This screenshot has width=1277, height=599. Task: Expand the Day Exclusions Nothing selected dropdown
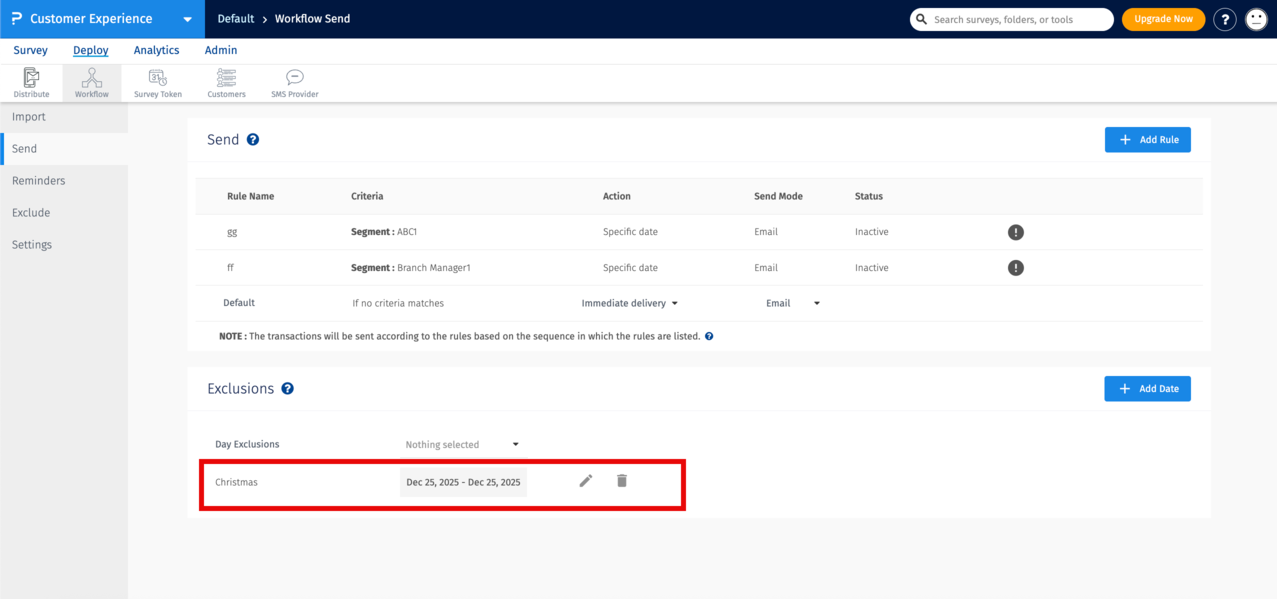point(462,444)
